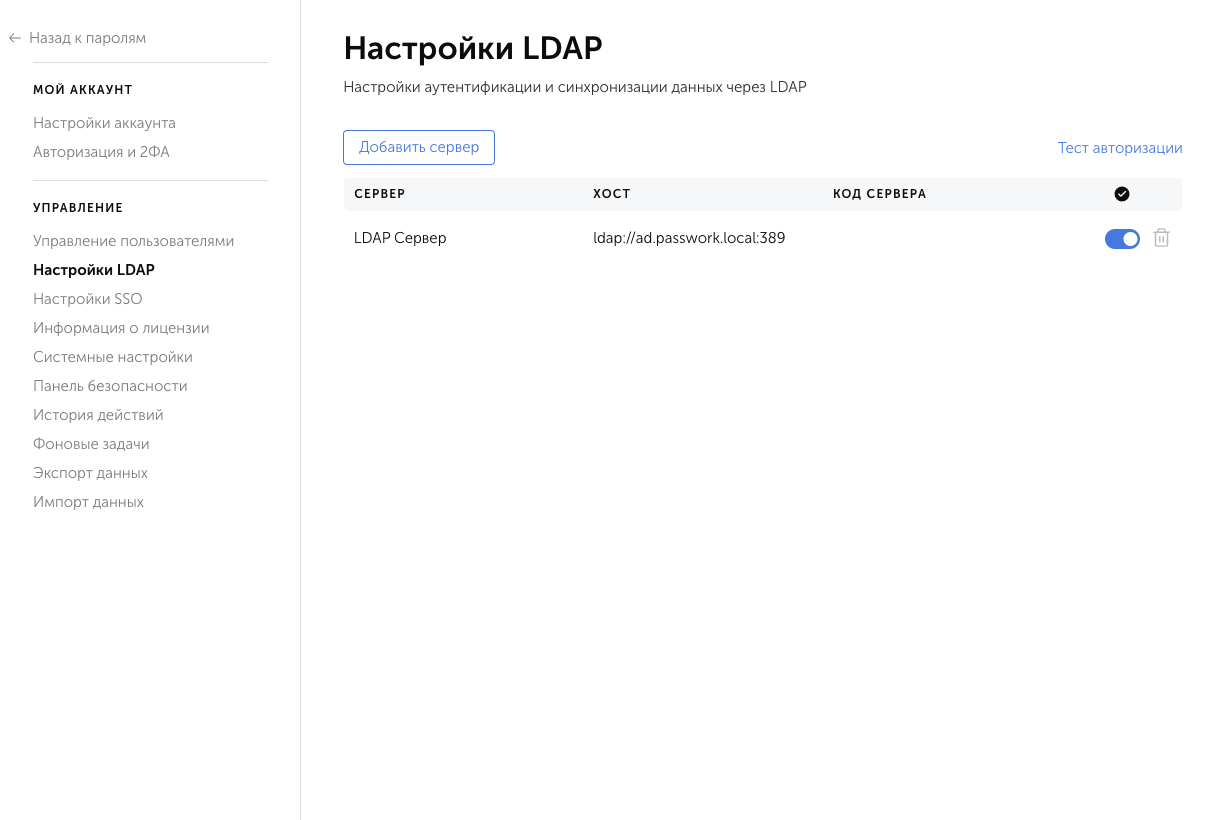1211x820 pixels.
Task: Click the host value ldap://ad.passwork.local:389
Action: [x=688, y=238]
